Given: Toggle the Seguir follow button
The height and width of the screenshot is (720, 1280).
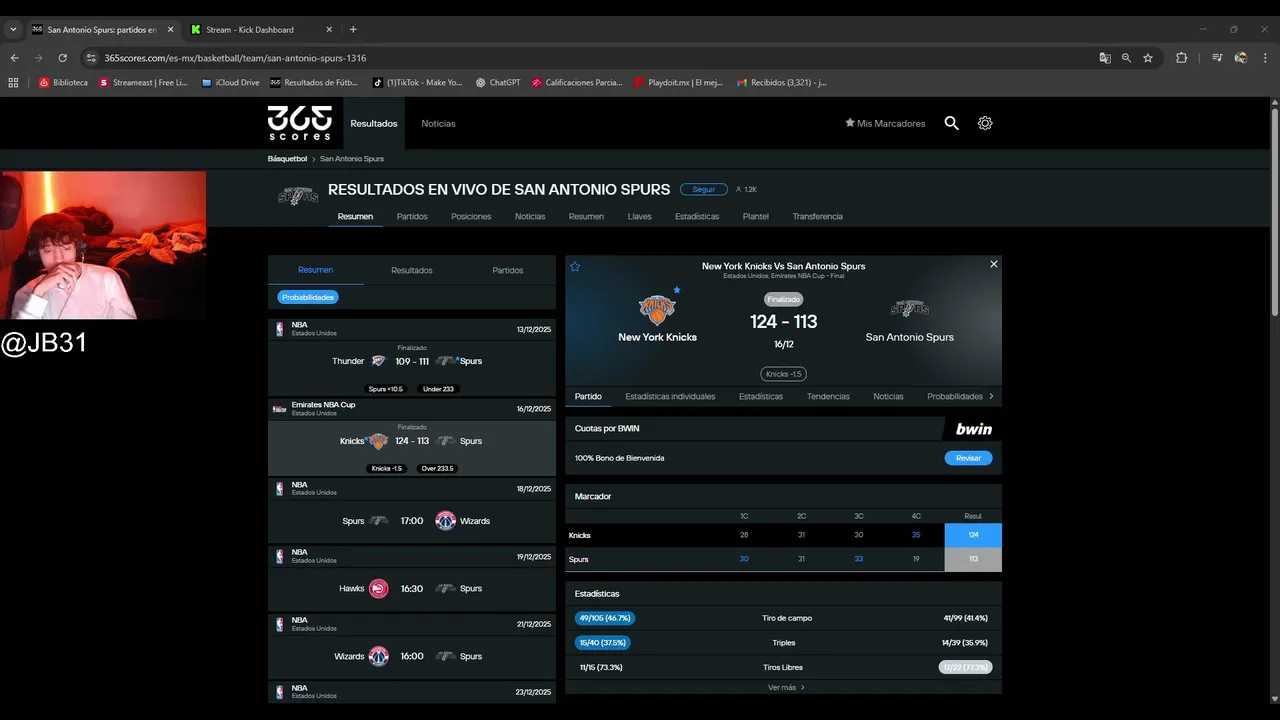Looking at the screenshot, I should (x=703, y=189).
